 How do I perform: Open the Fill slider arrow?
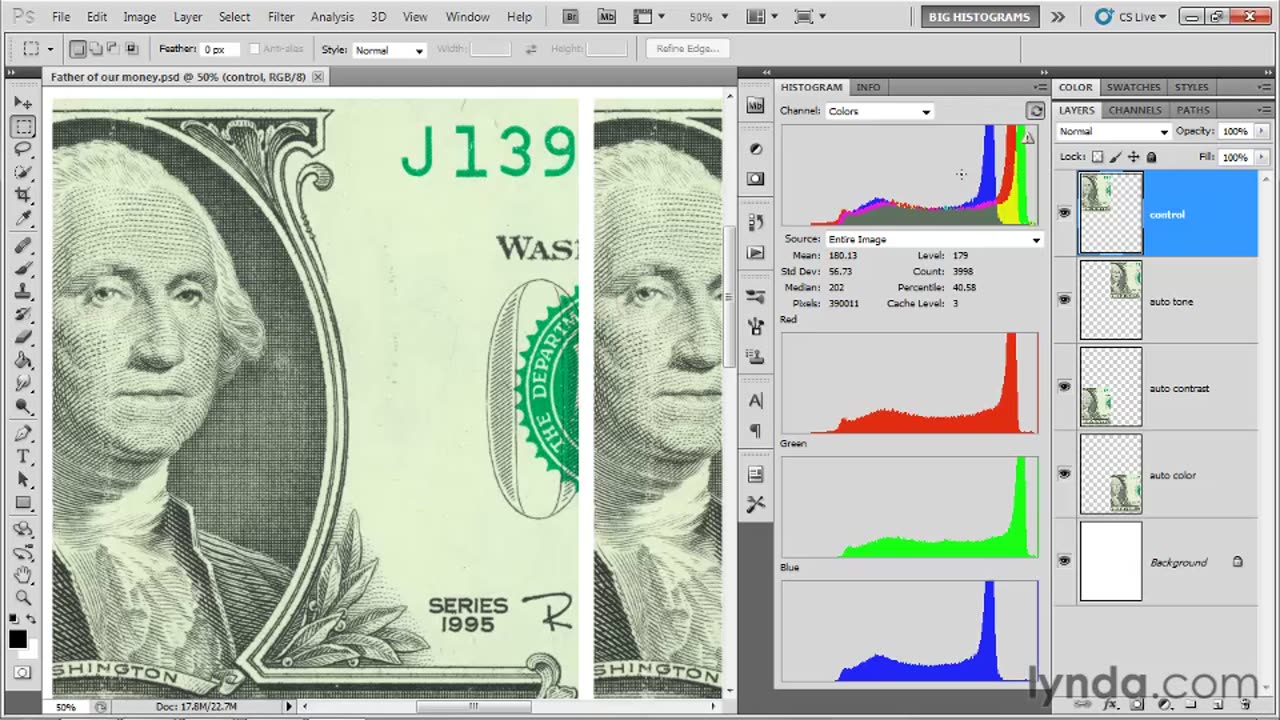1260,157
